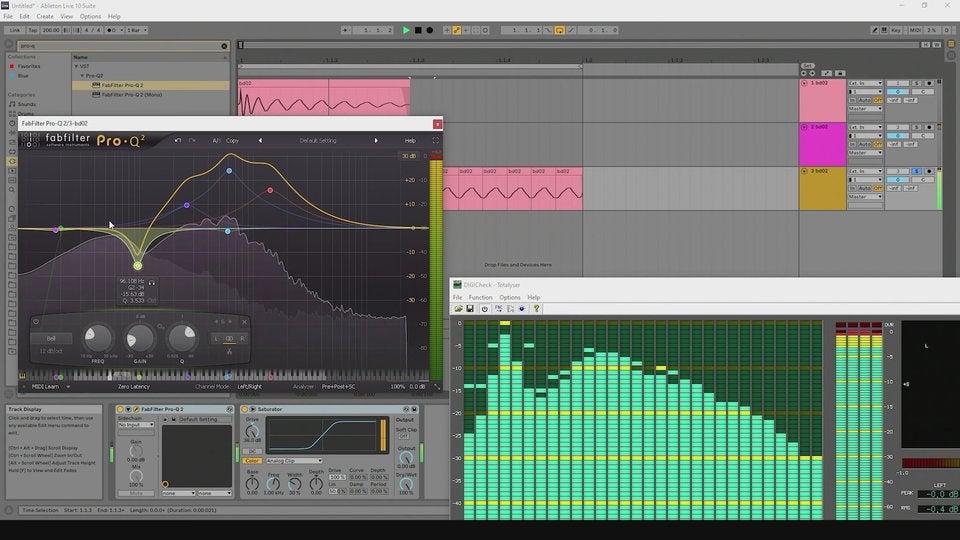Click the Copy button in Pro-Q 2 header

coord(232,140)
